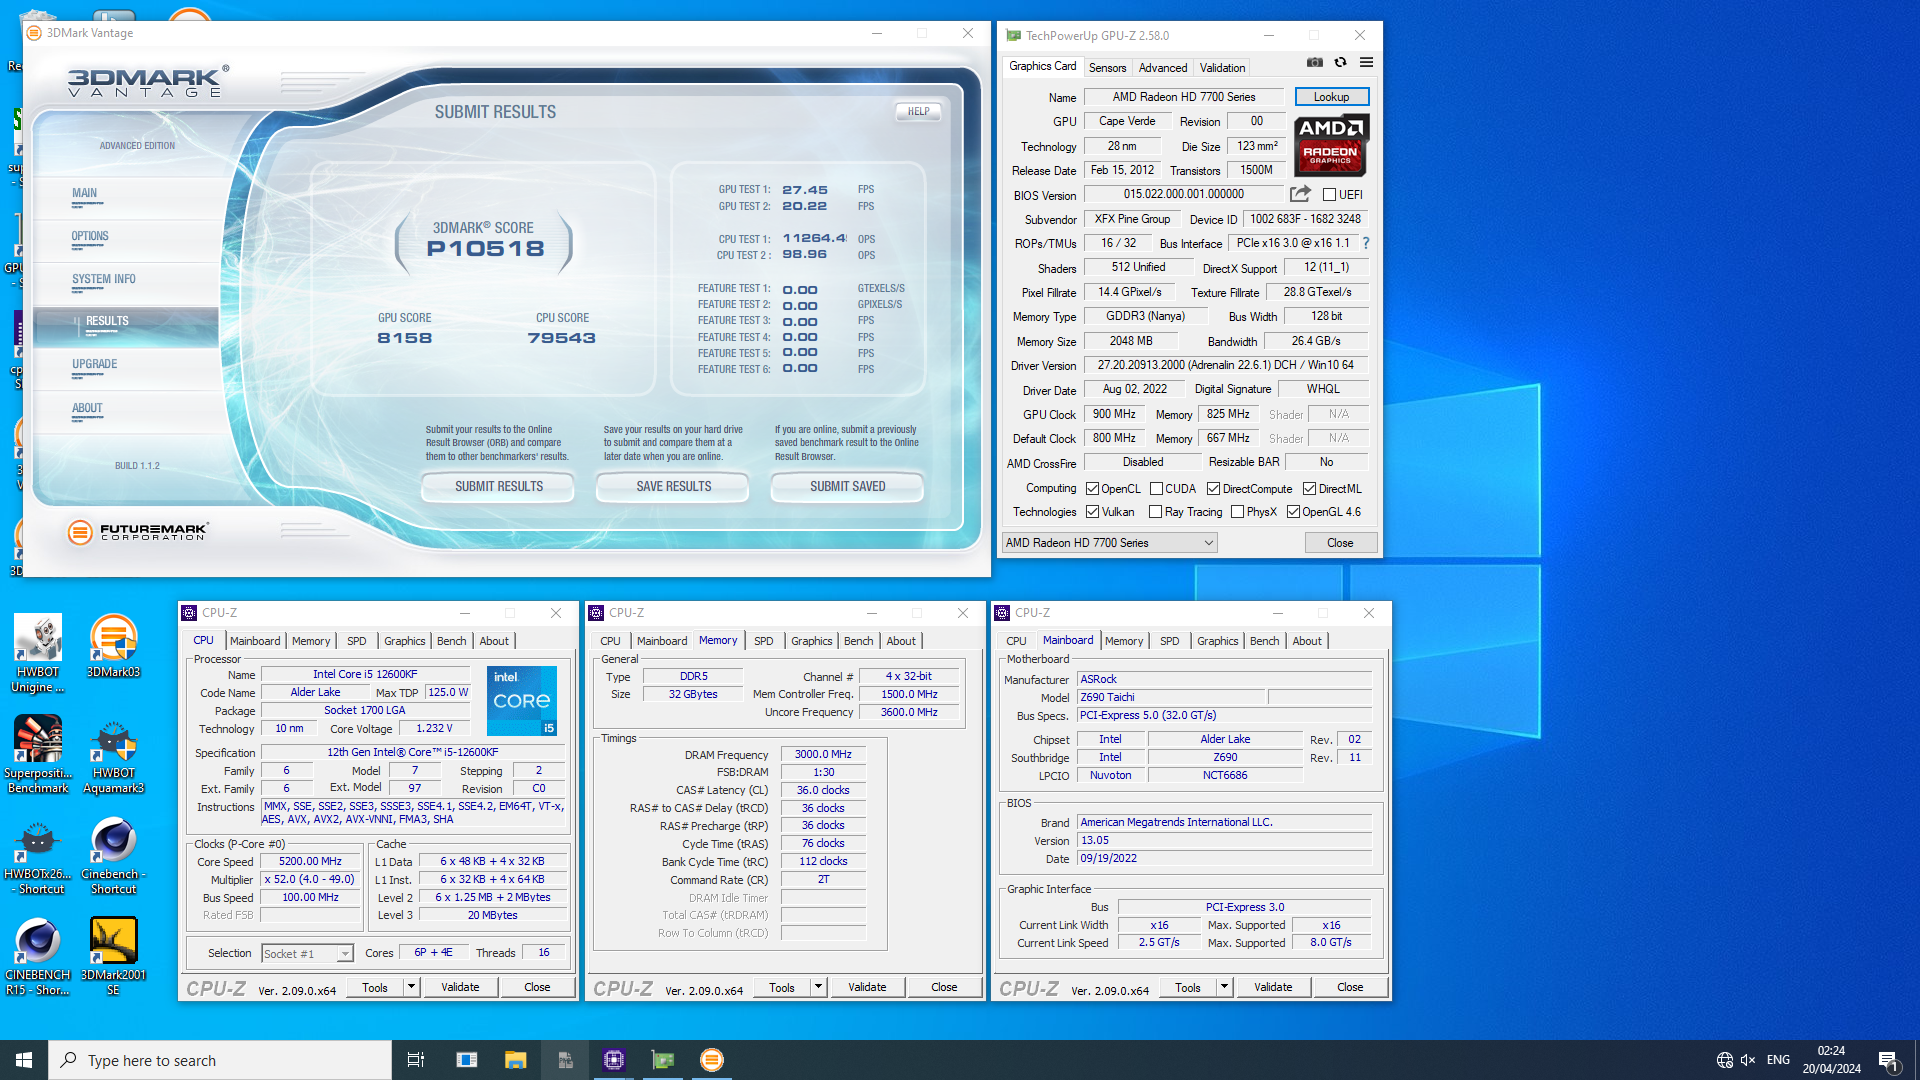Toggle the DirectCompute checkbox
The width and height of the screenshot is (1920, 1080).
[1213, 489]
